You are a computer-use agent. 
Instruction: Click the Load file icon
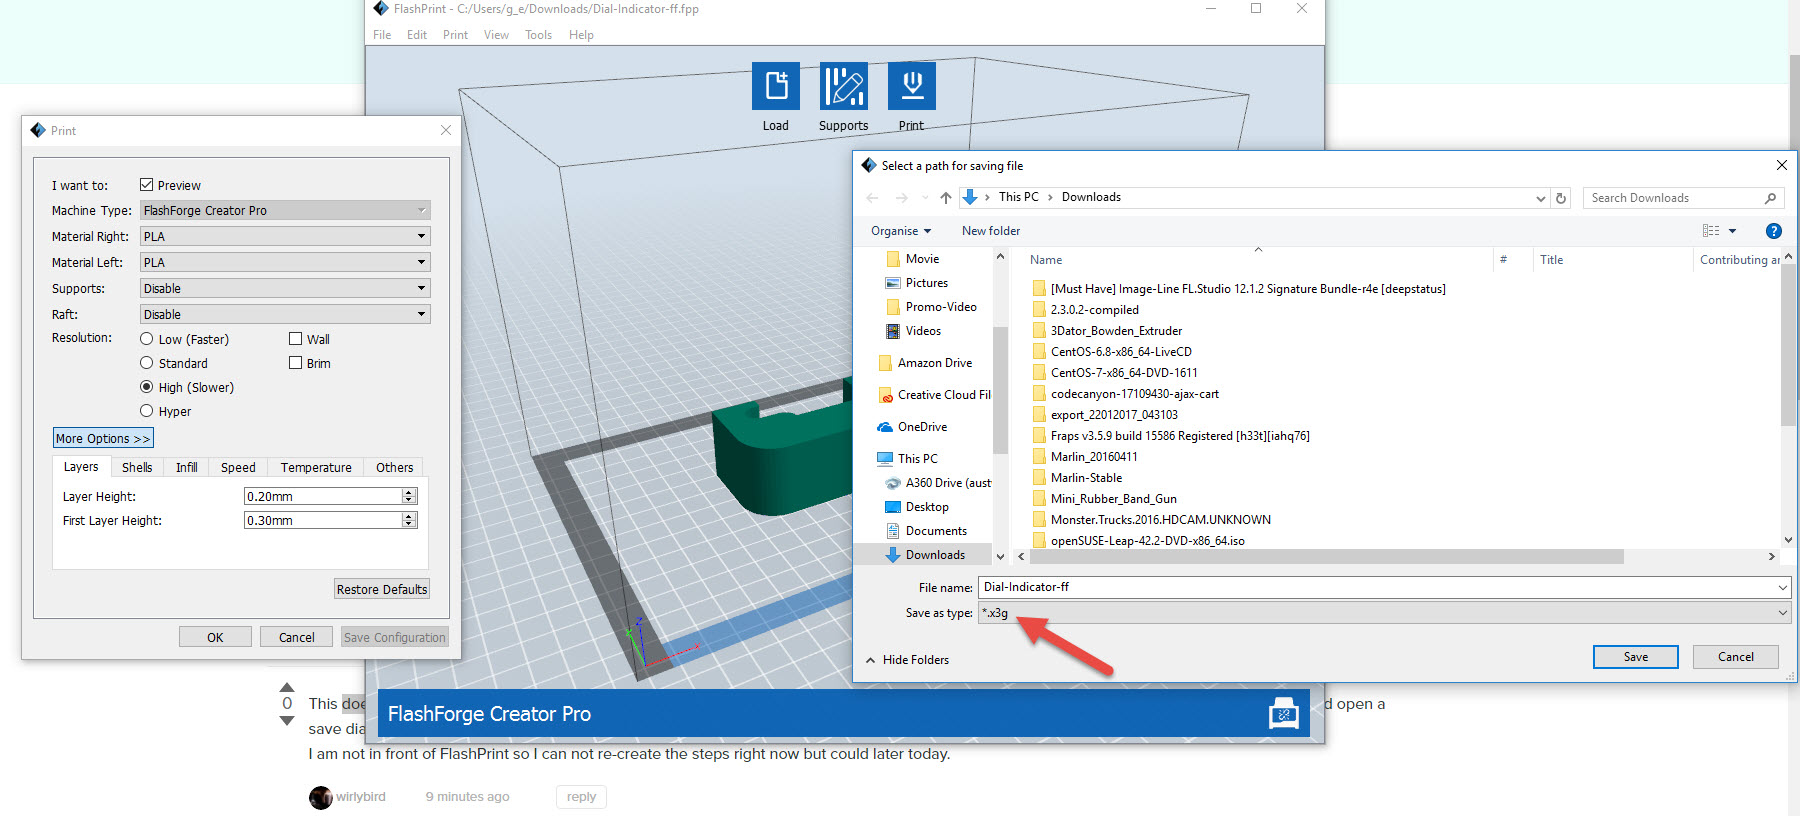click(775, 86)
